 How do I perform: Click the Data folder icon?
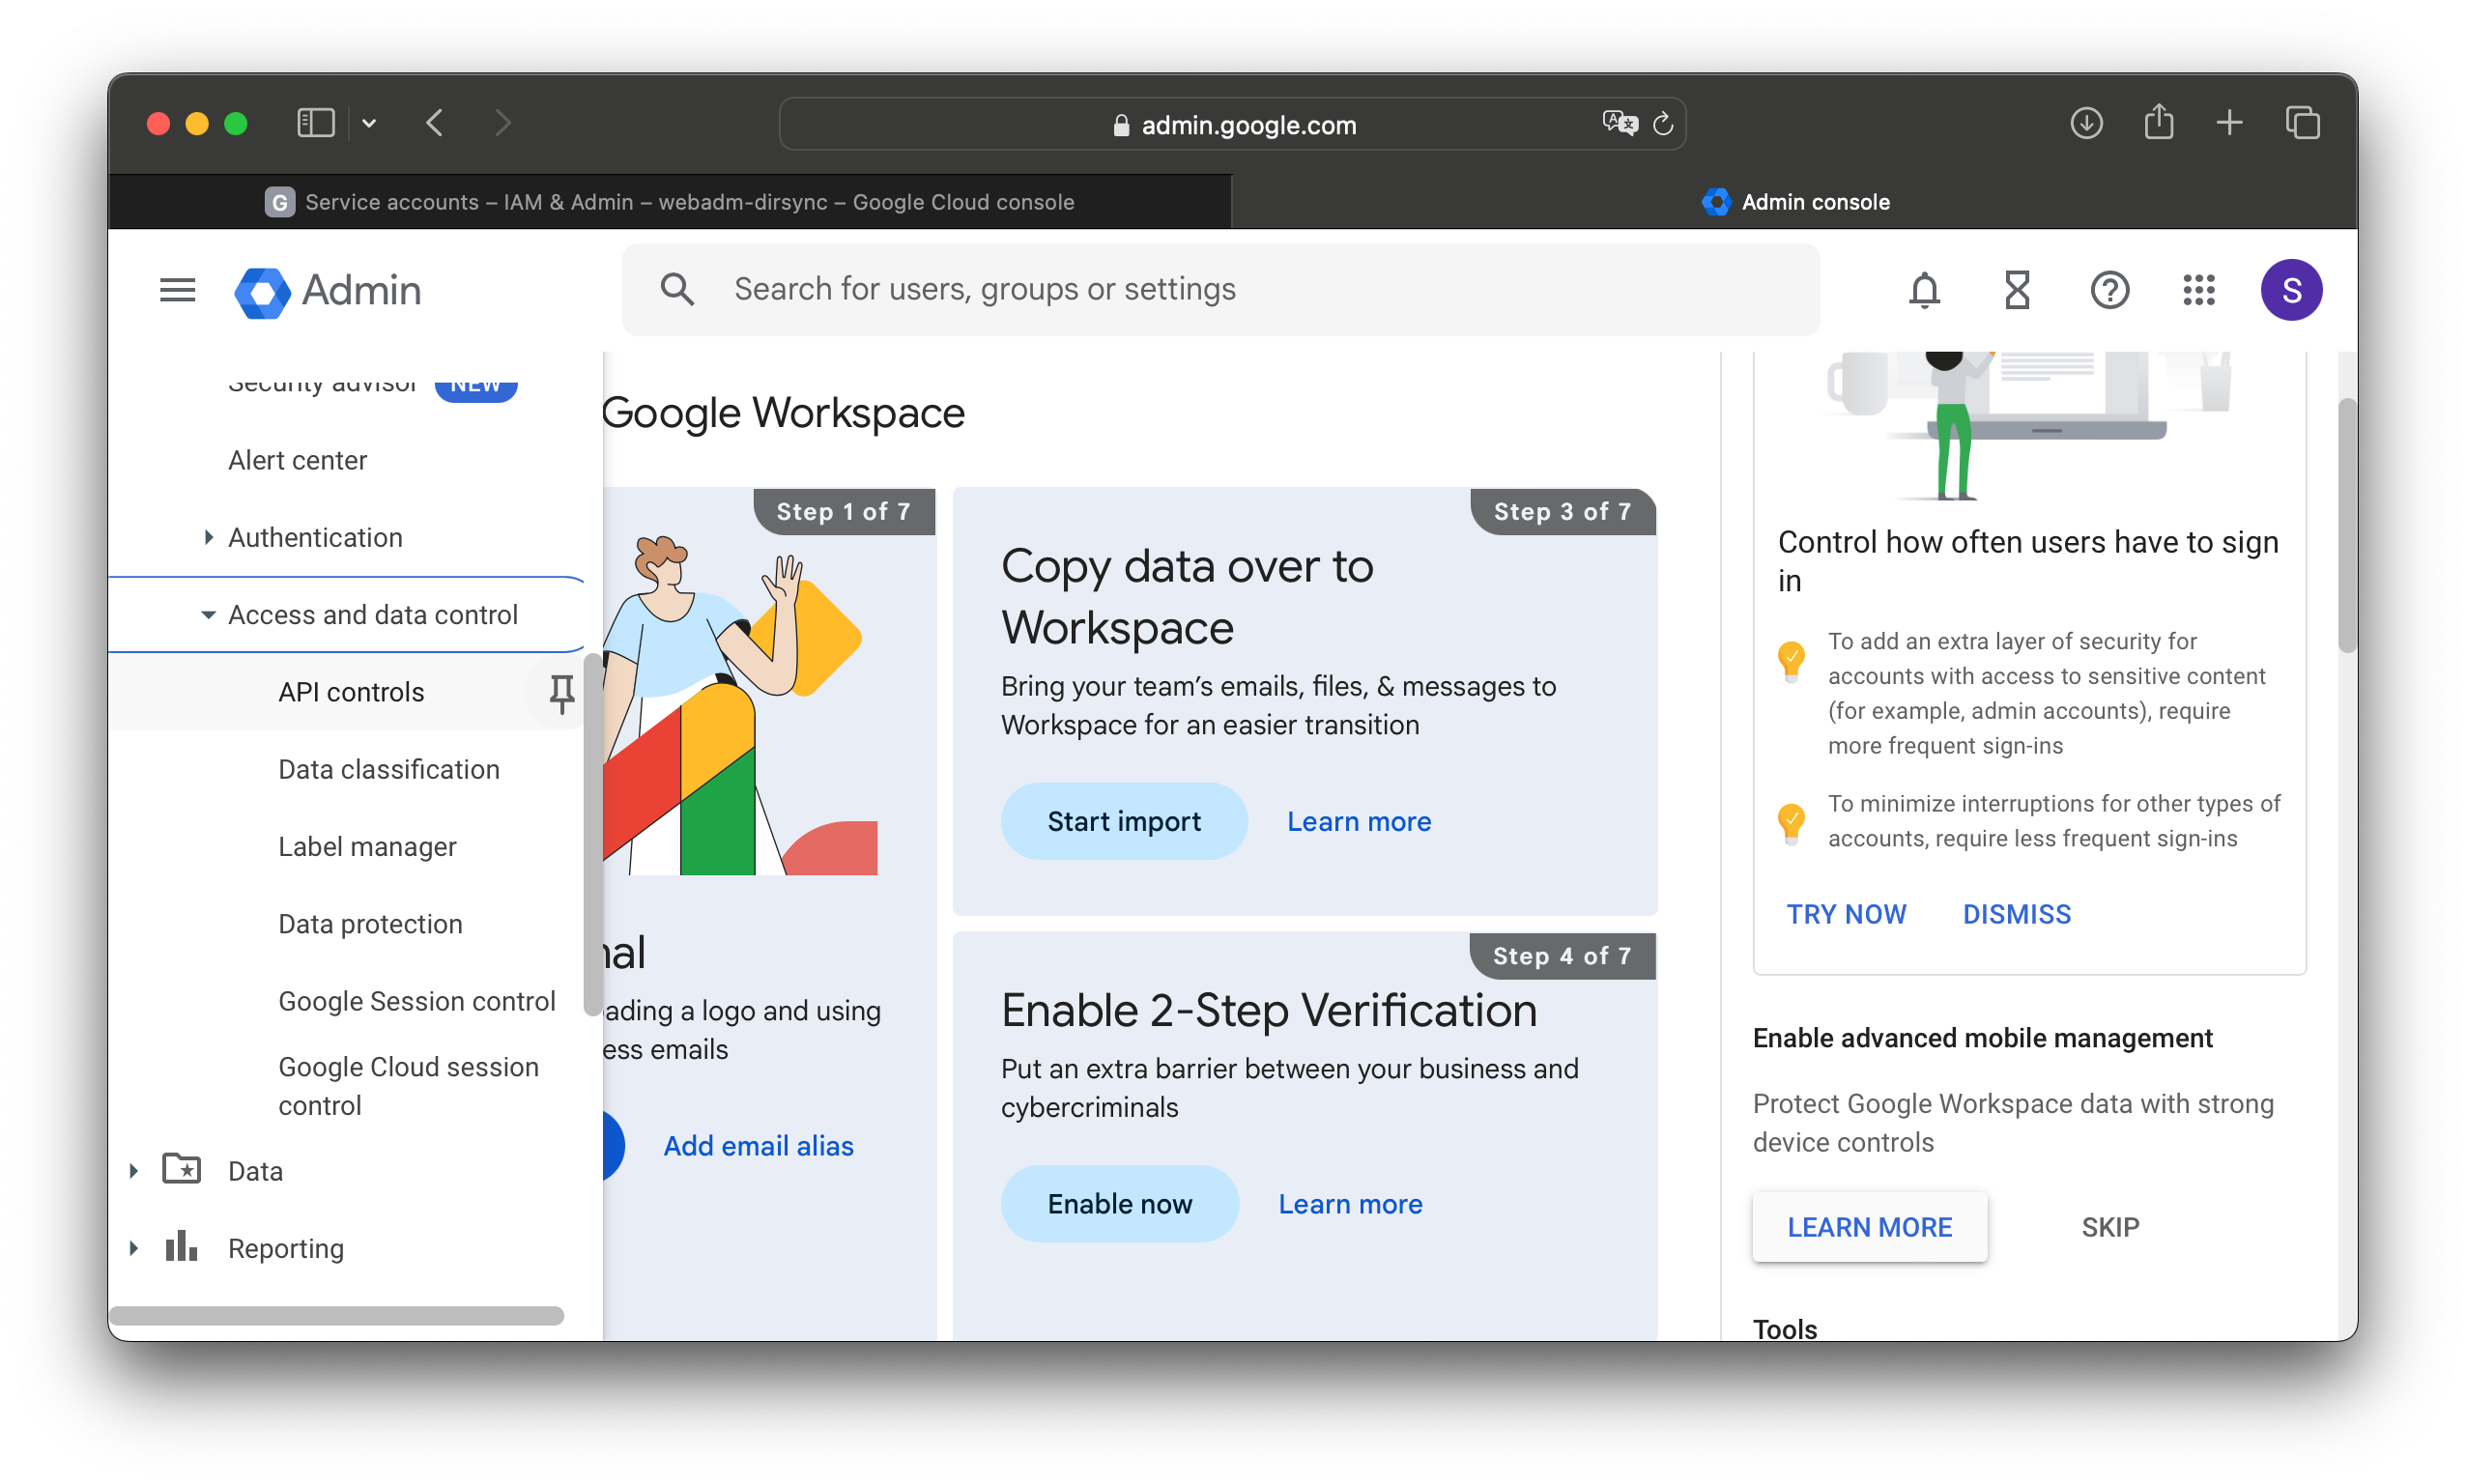point(181,1168)
